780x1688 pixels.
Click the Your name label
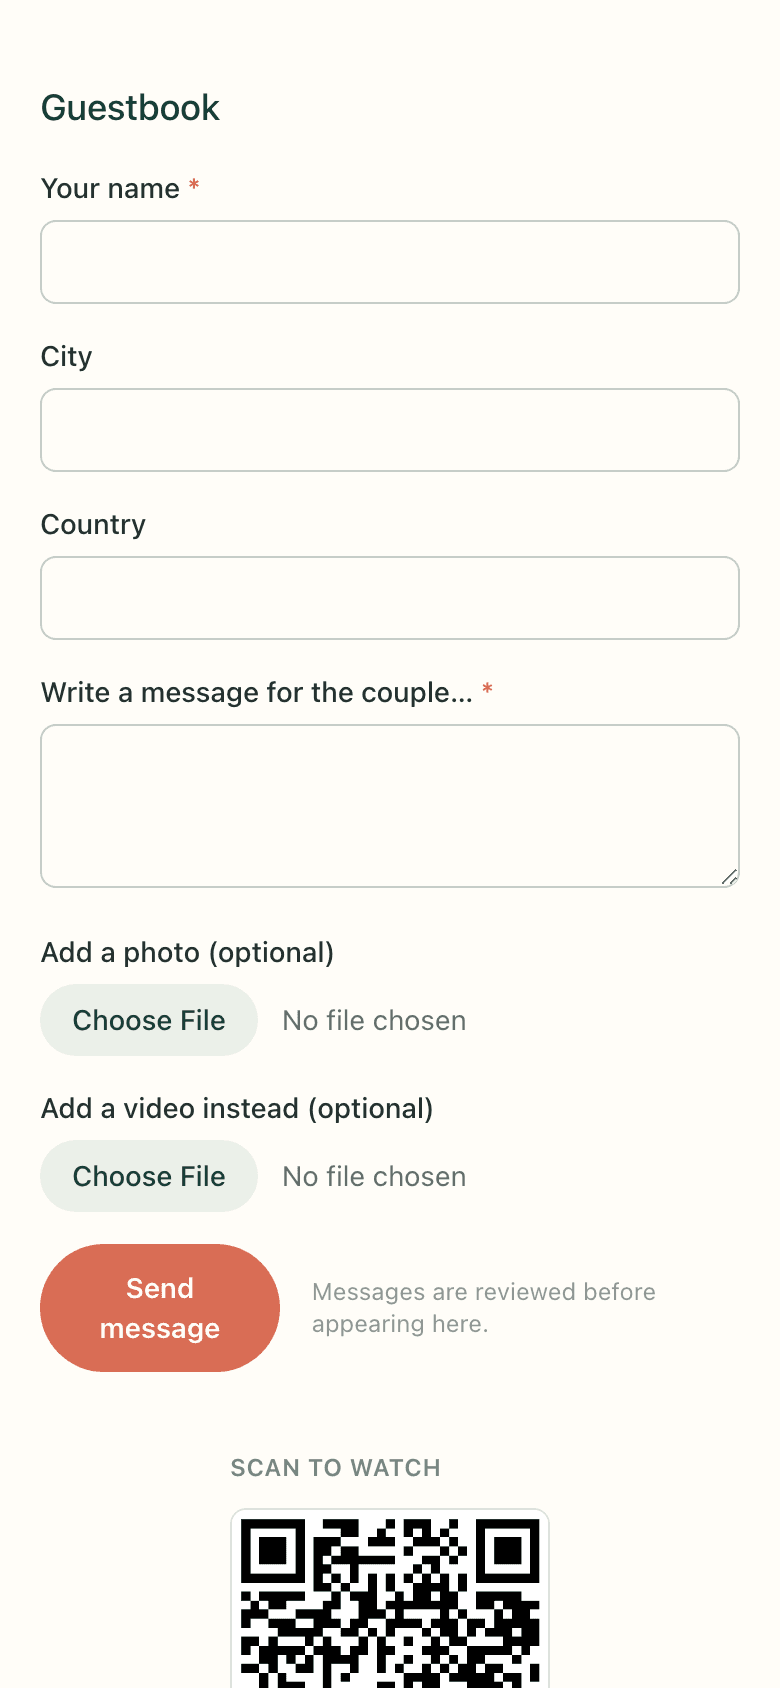[110, 188]
